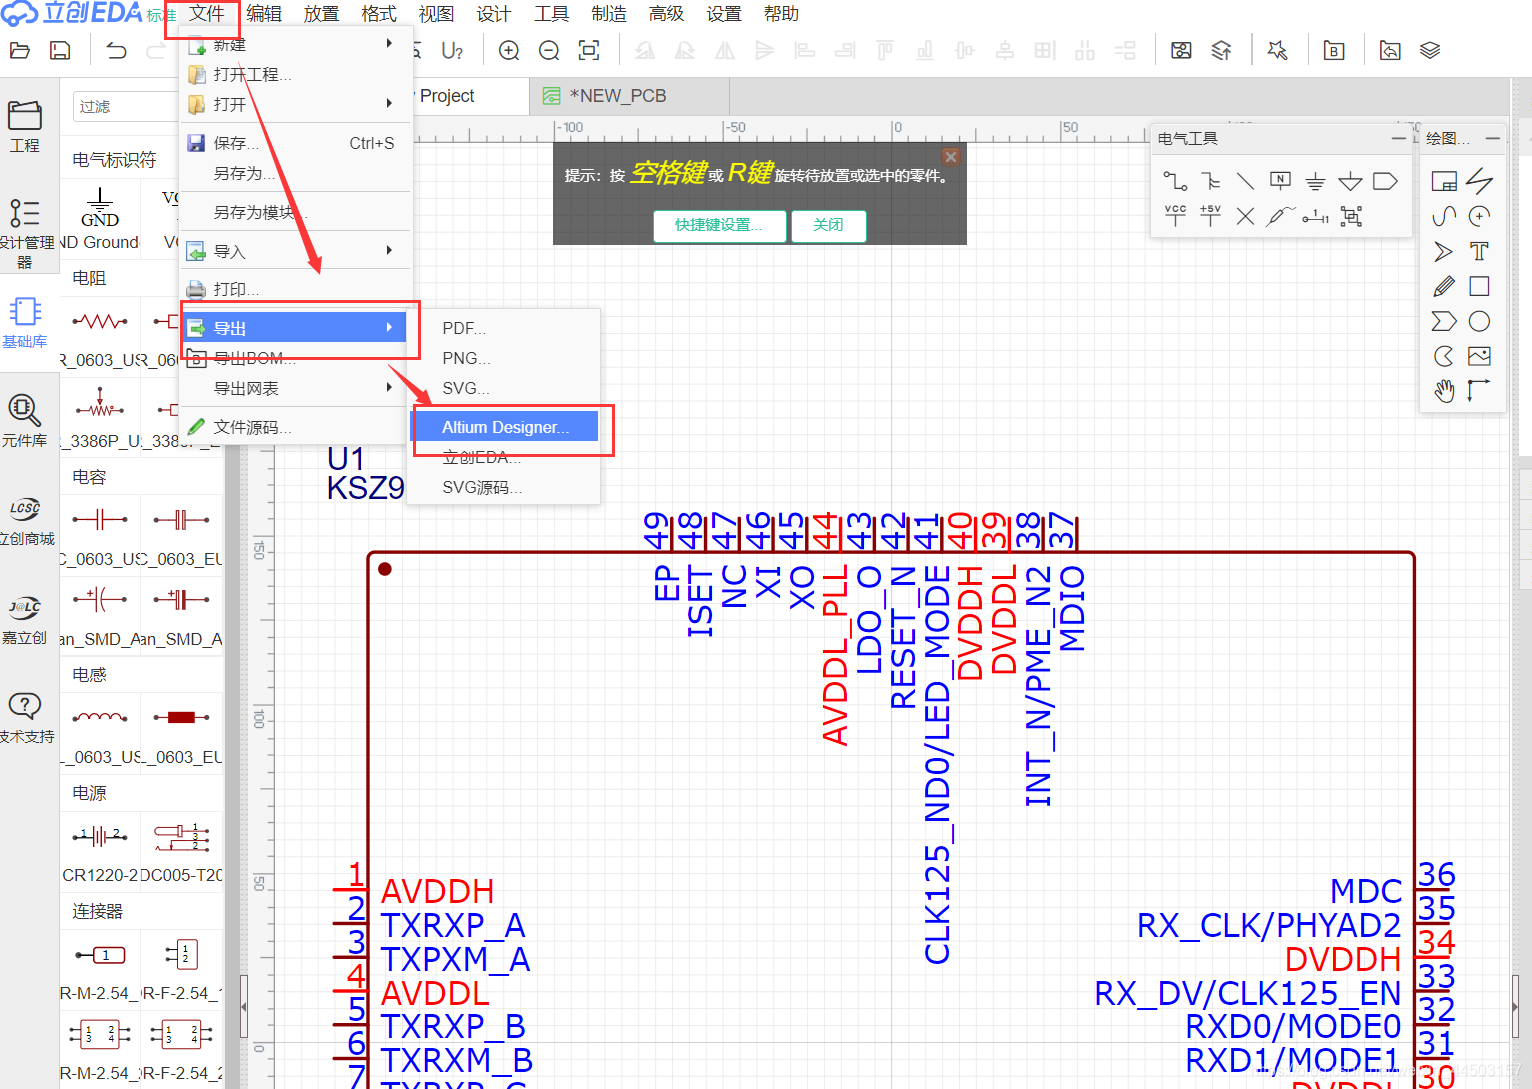Select the GND ground symbol tool
The height and width of the screenshot is (1089, 1532).
1315,181
